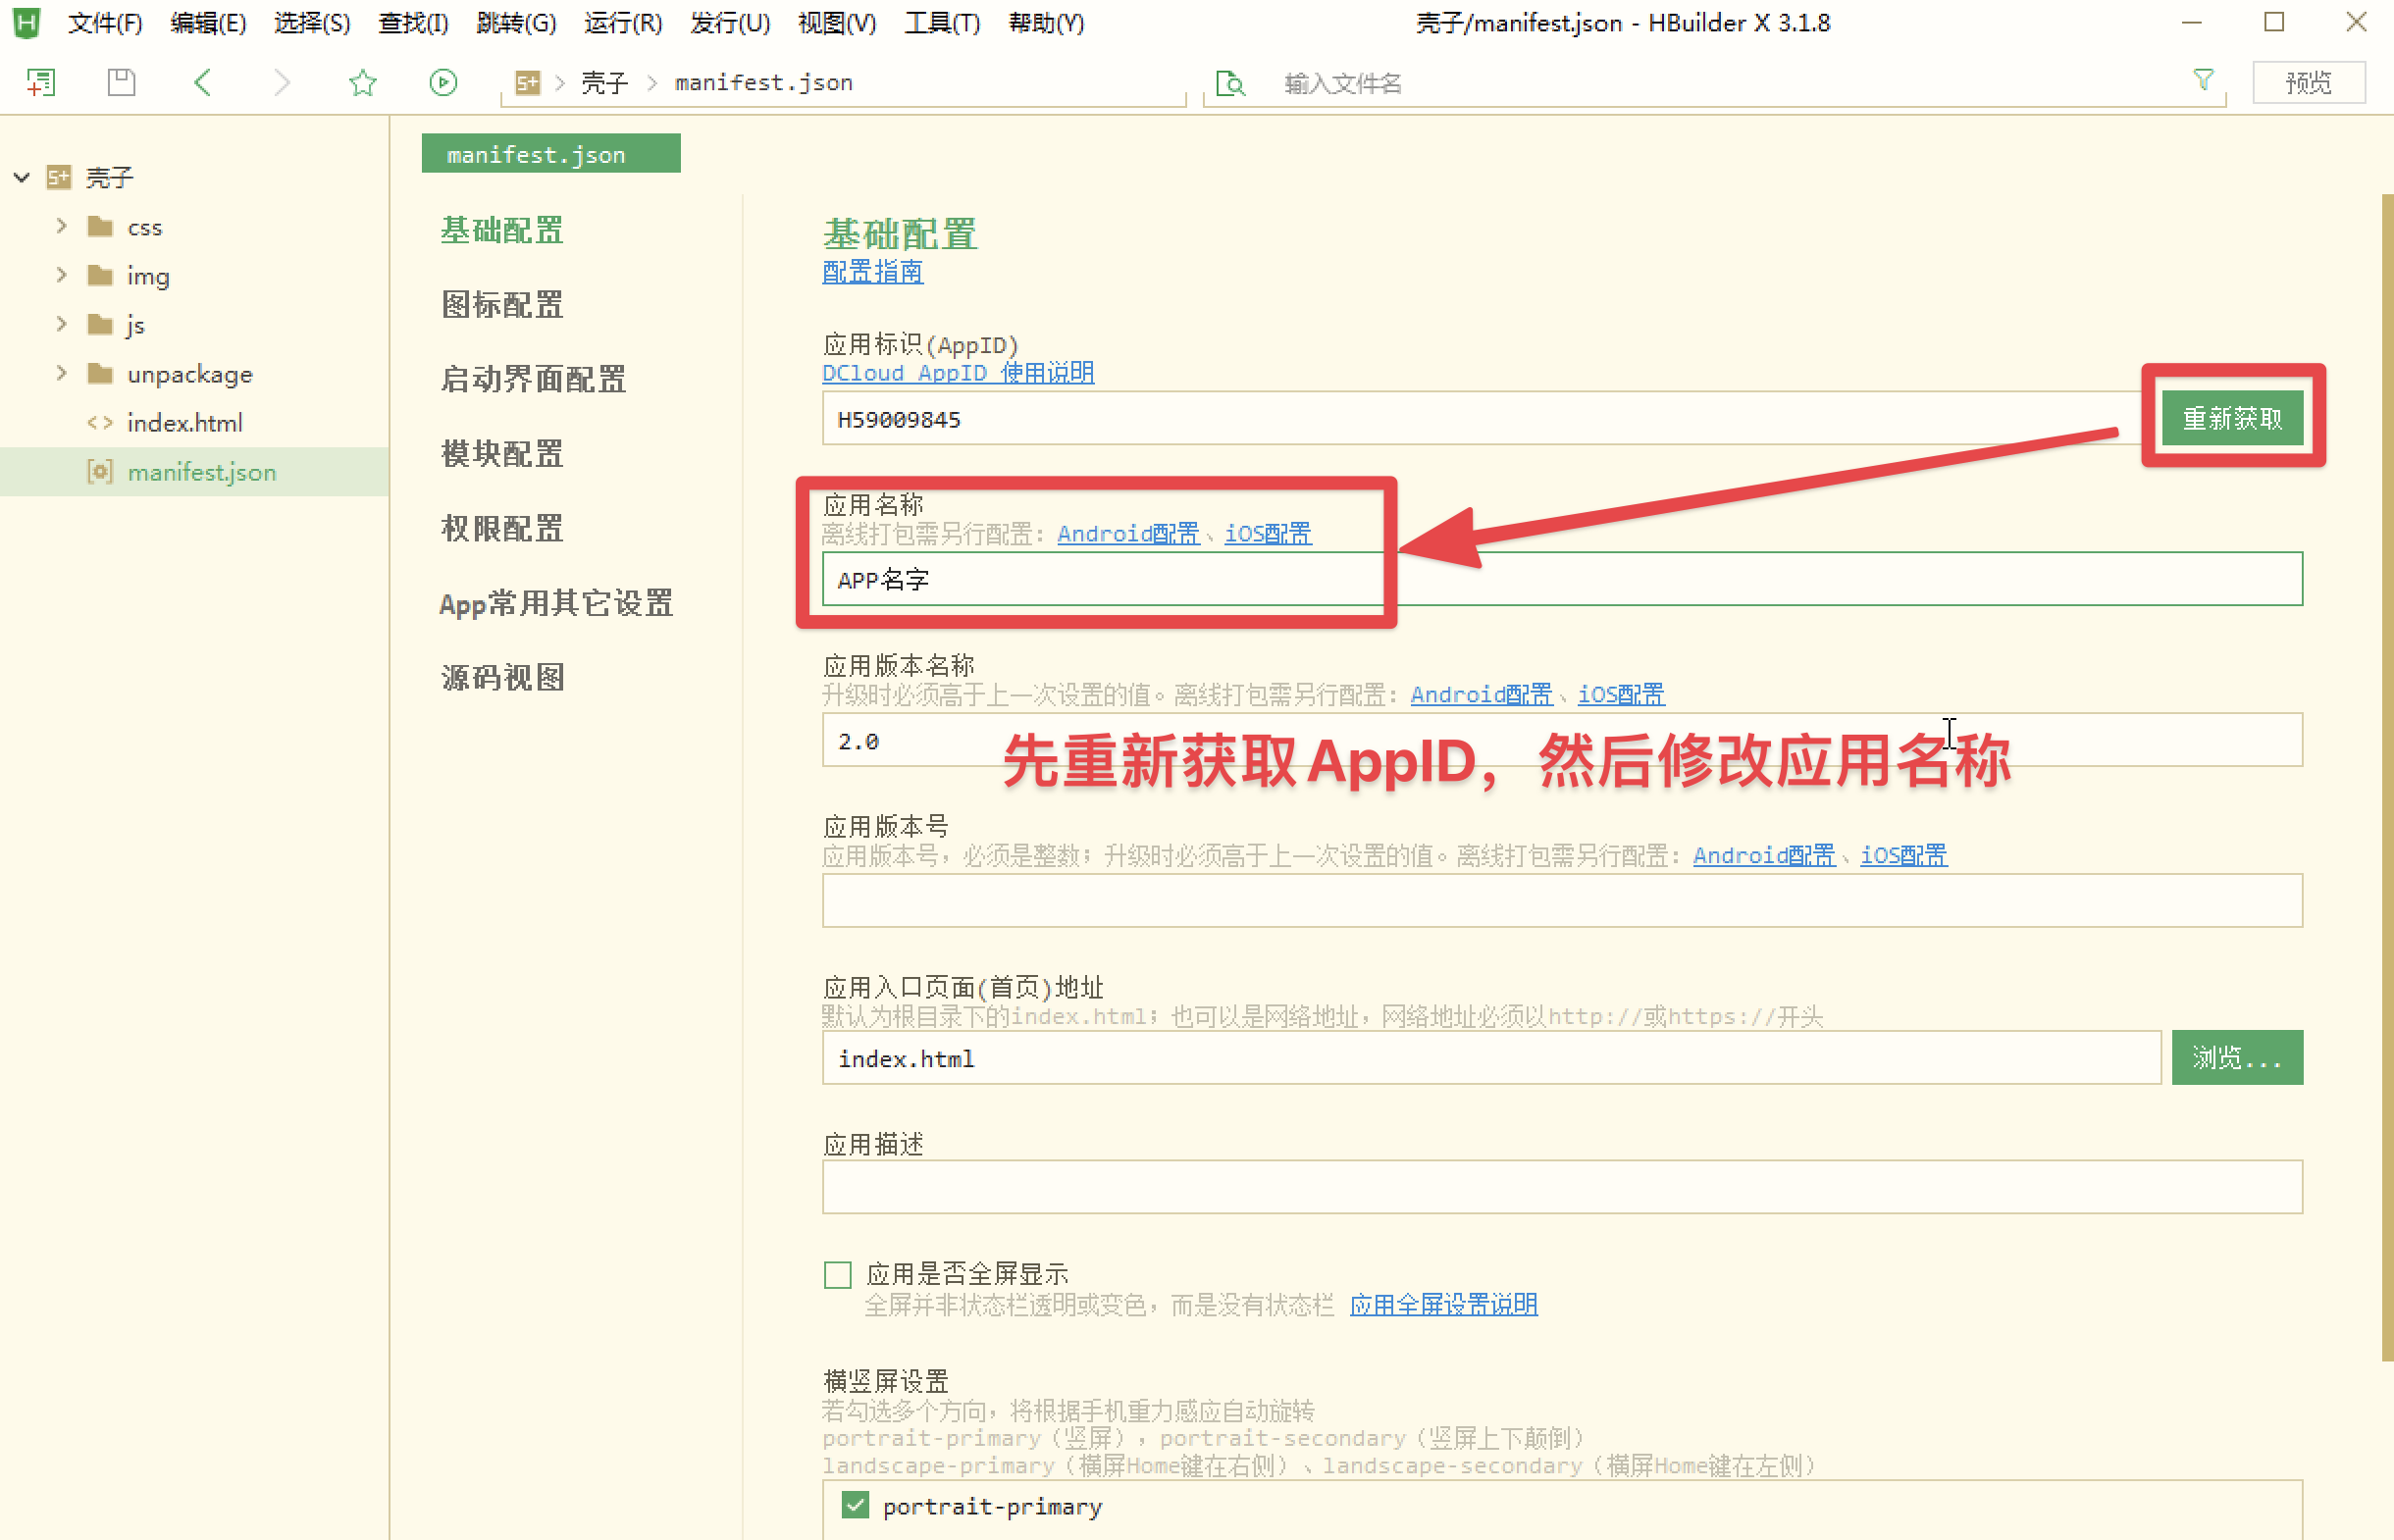Open the 运行(R) menu
2394x1540 pixels.
[622, 22]
